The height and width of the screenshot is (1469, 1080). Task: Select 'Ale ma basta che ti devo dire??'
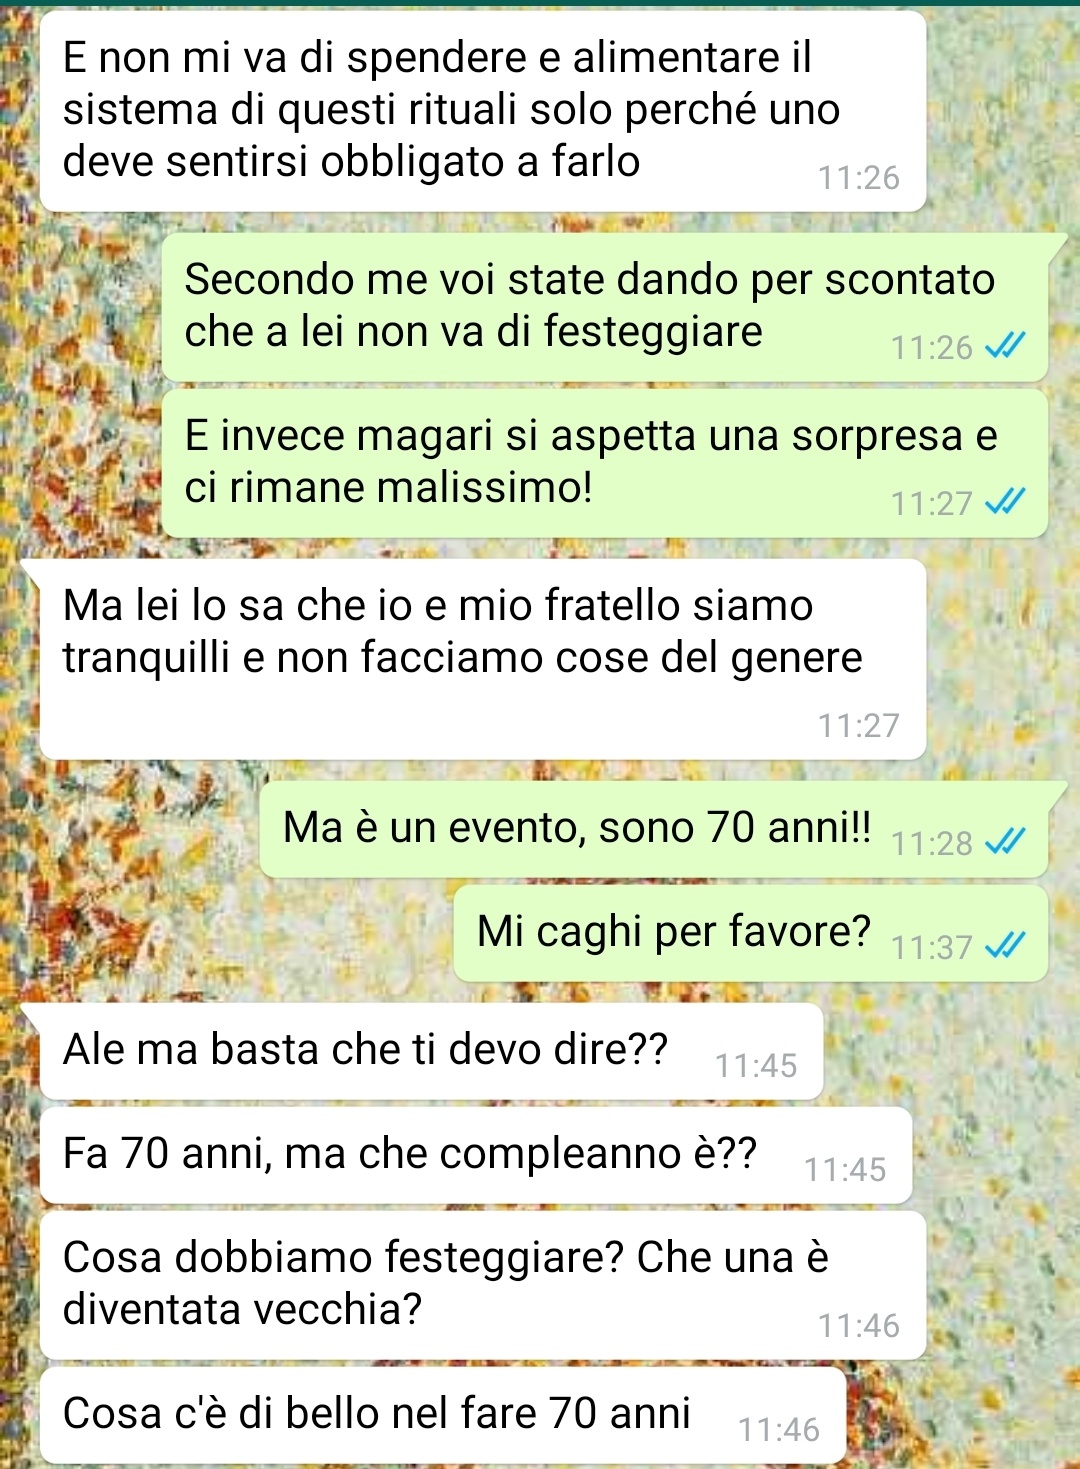pyautogui.click(x=431, y=1051)
